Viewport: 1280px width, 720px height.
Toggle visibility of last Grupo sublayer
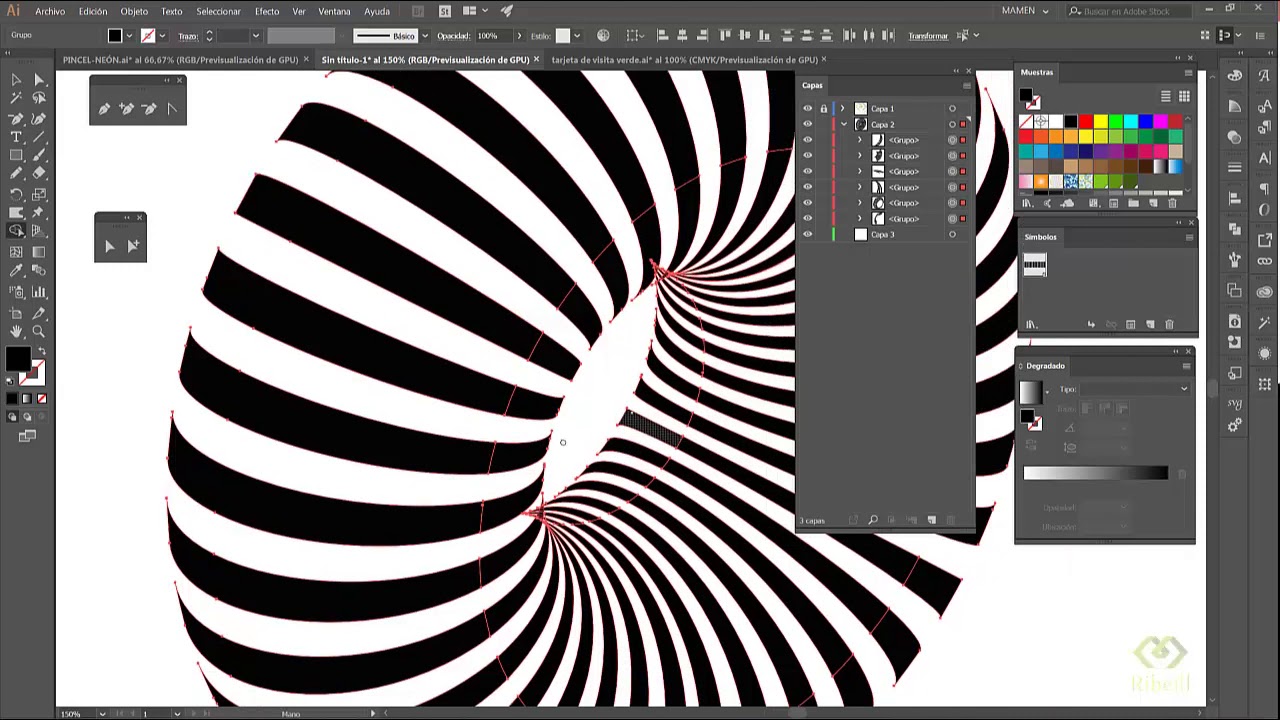[x=807, y=219]
